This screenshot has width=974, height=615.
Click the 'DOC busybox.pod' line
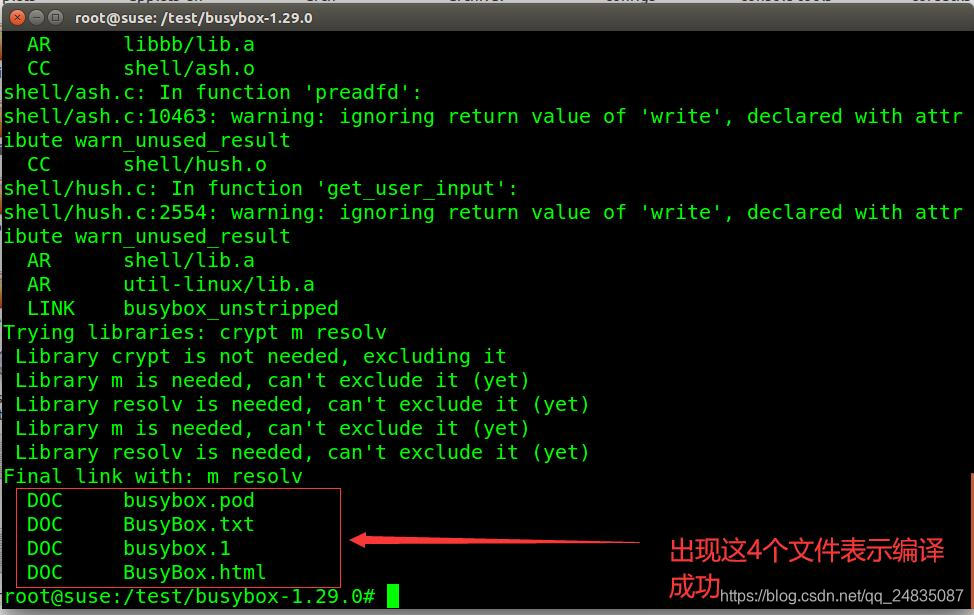click(x=140, y=501)
